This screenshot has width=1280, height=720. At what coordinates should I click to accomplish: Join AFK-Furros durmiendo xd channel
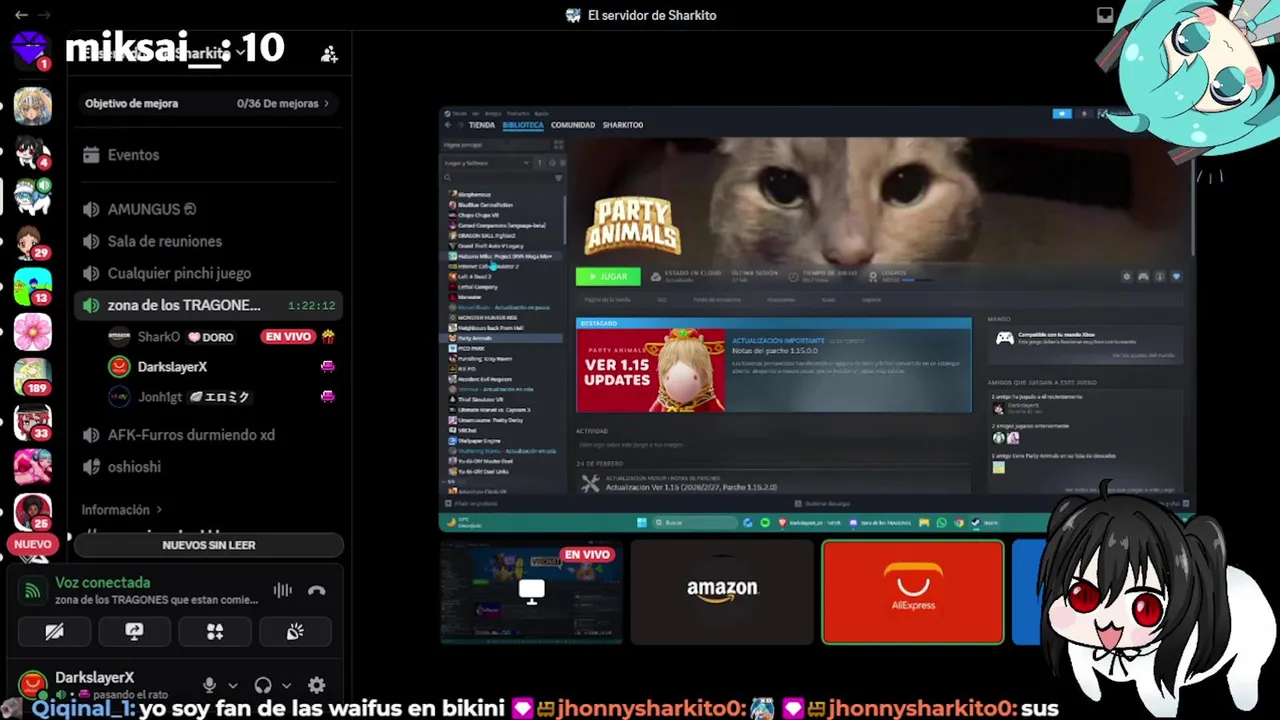pos(209,435)
